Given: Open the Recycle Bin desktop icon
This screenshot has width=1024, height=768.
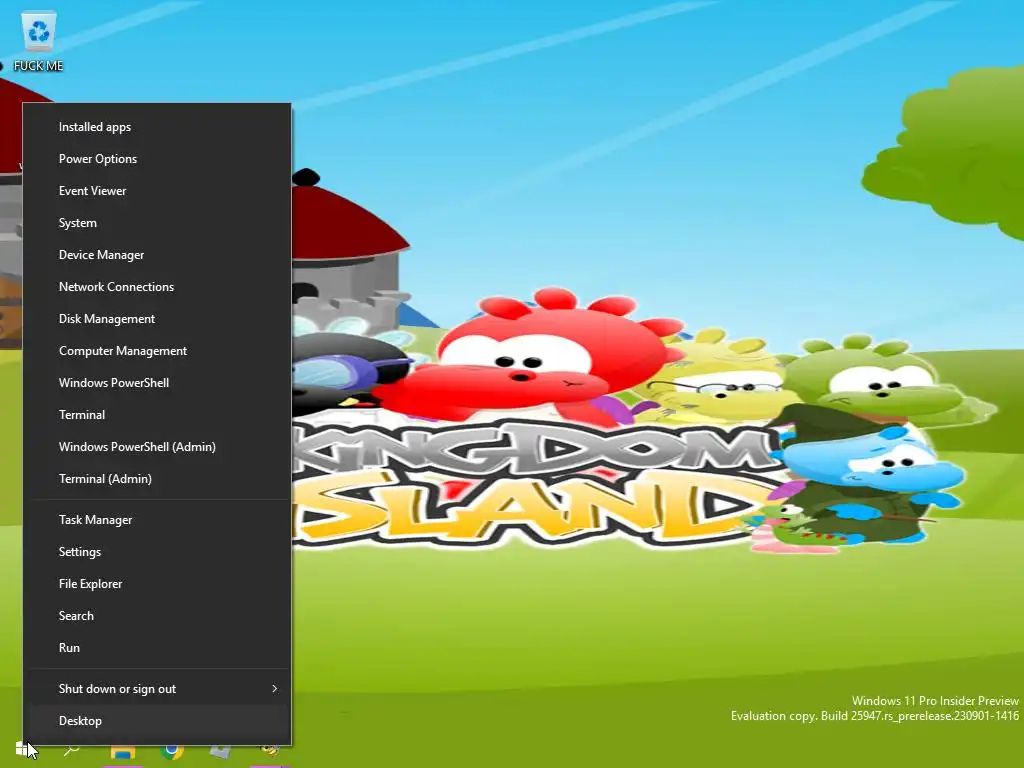Looking at the screenshot, I should click(x=39, y=40).
